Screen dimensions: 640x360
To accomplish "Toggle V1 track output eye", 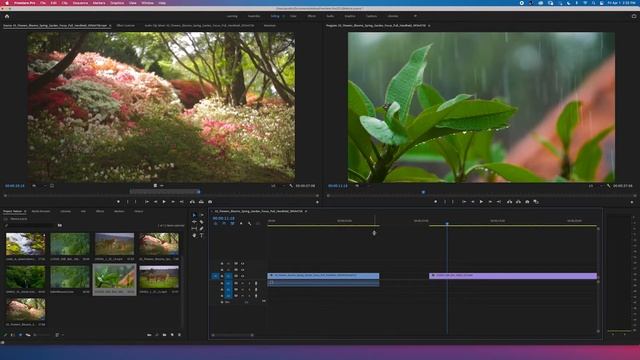I will click(242, 276).
